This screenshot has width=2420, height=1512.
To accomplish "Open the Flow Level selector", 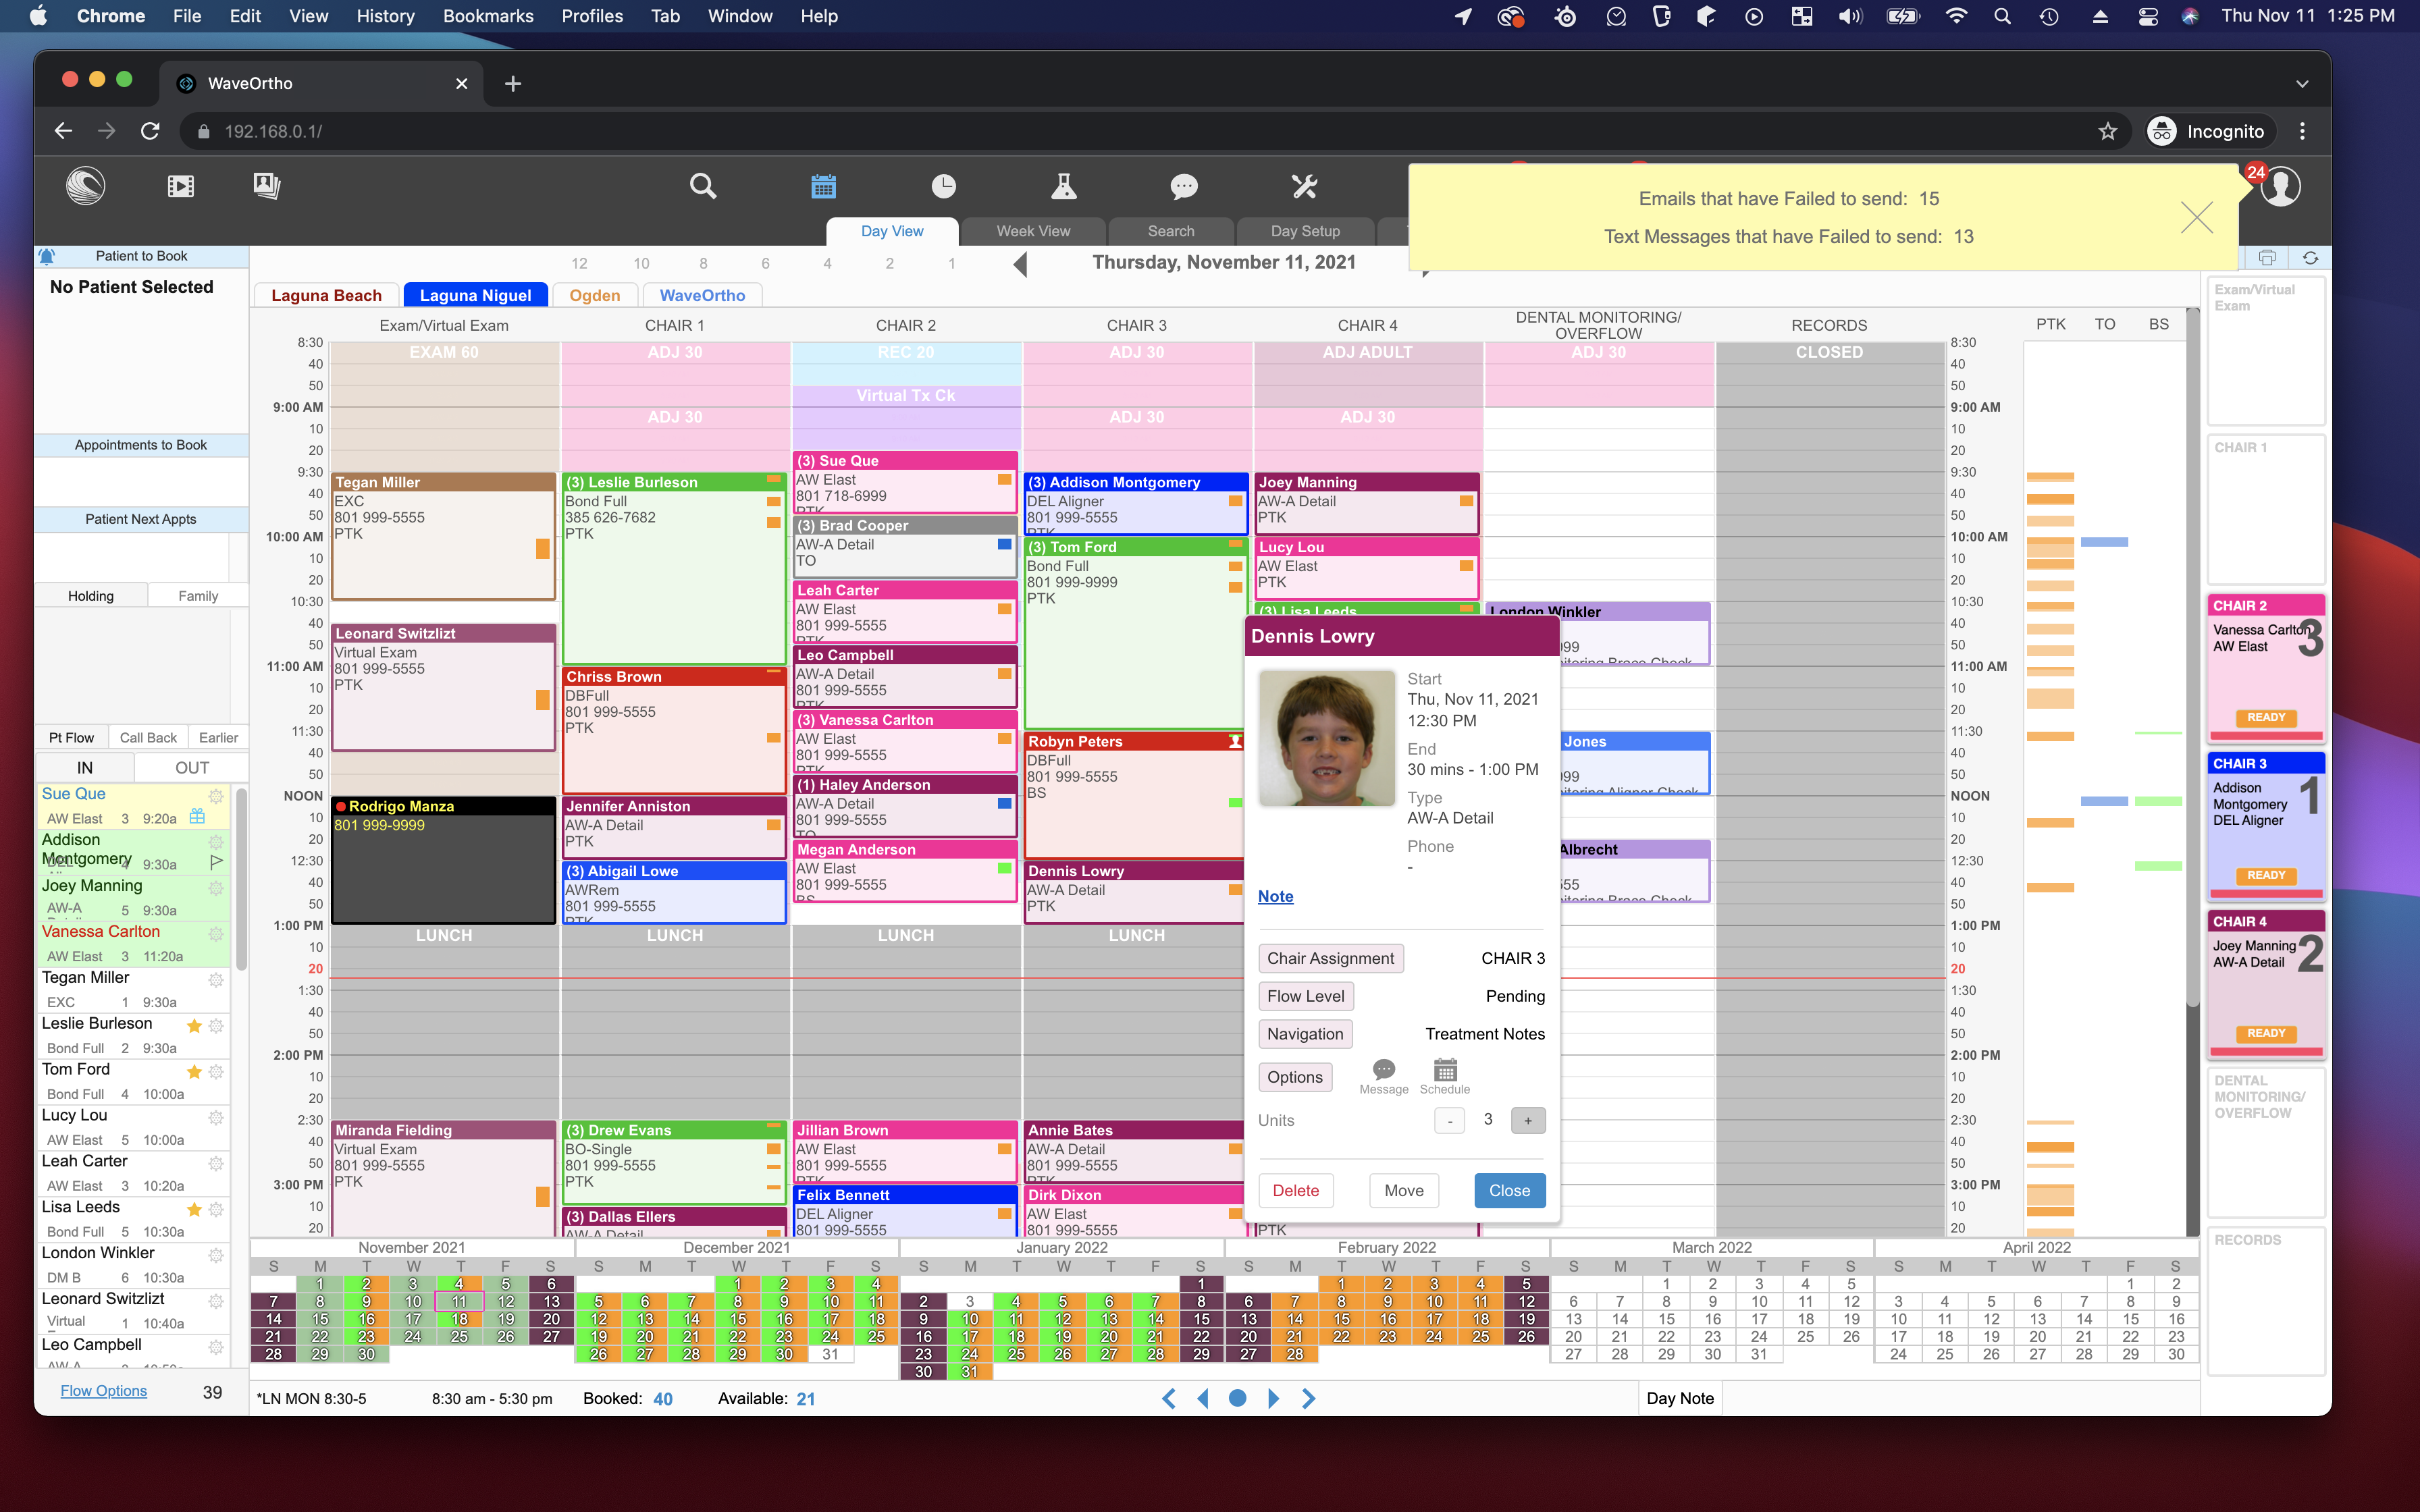I will [1305, 996].
